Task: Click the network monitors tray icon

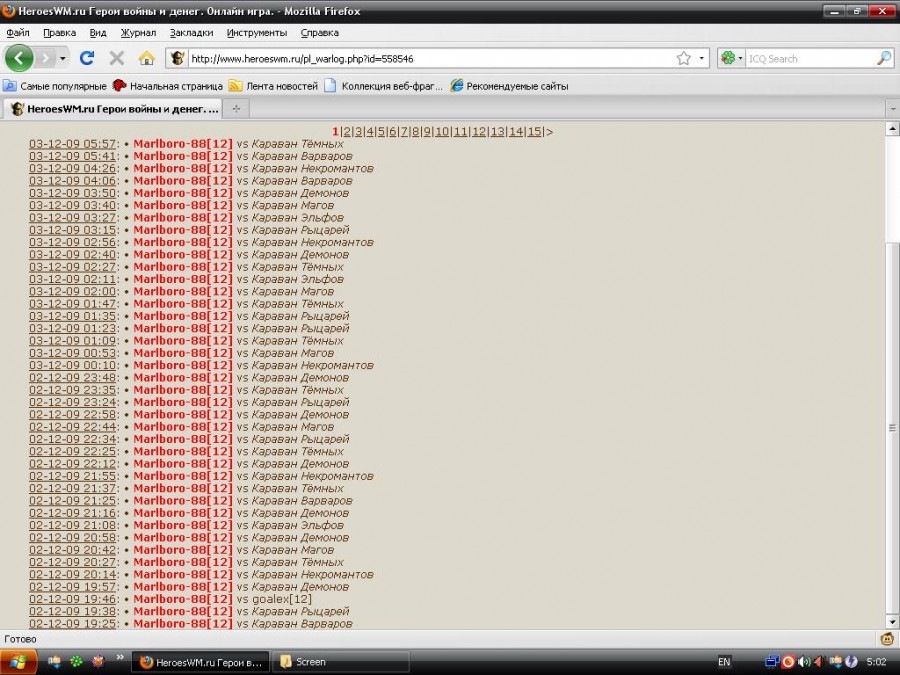Action: coord(772,662)
